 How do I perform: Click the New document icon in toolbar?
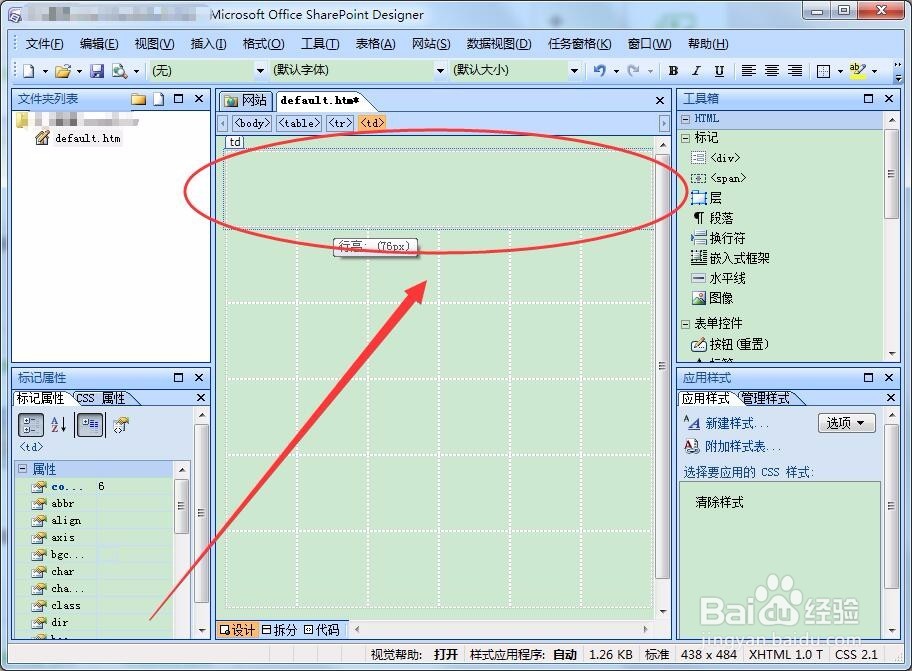click(28, 71)
